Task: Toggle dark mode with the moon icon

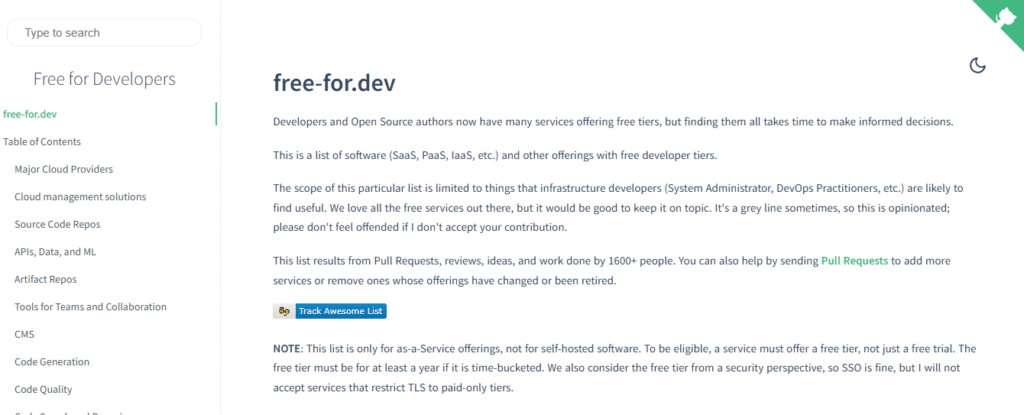Action: (977, 65)
